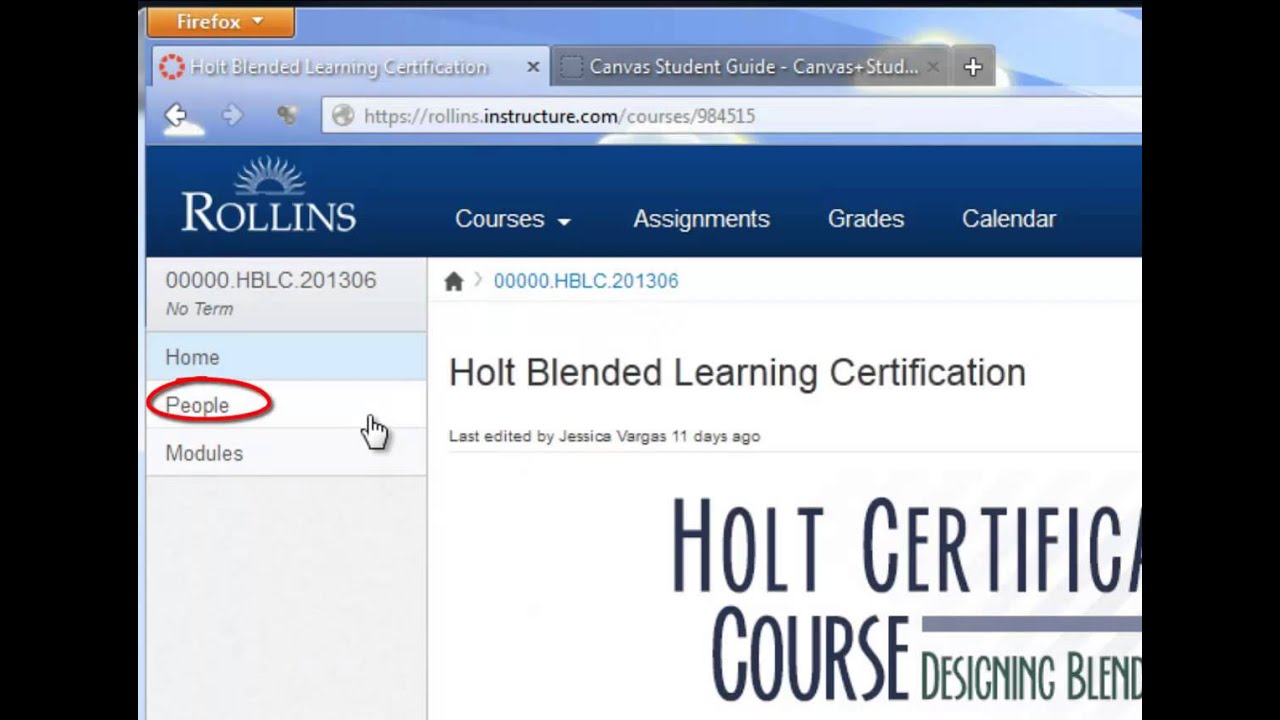
Task: Open the 00000.HBLC.201306 breadcrumb link
Action: coord(586,281)
